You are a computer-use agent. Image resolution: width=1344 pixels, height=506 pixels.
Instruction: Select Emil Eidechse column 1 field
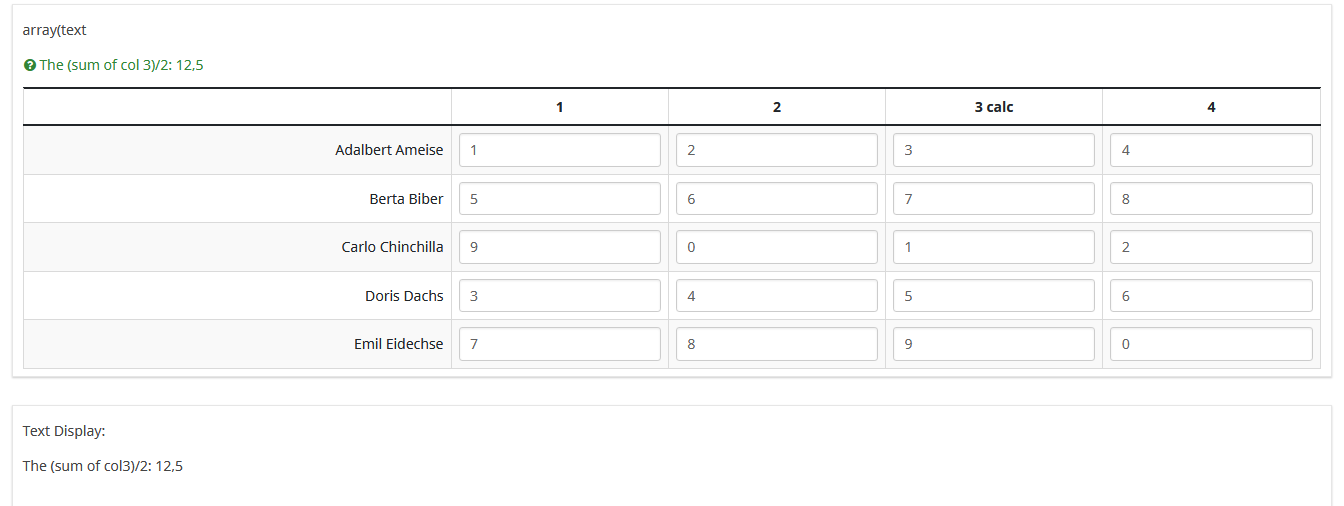tap(560, 344)
